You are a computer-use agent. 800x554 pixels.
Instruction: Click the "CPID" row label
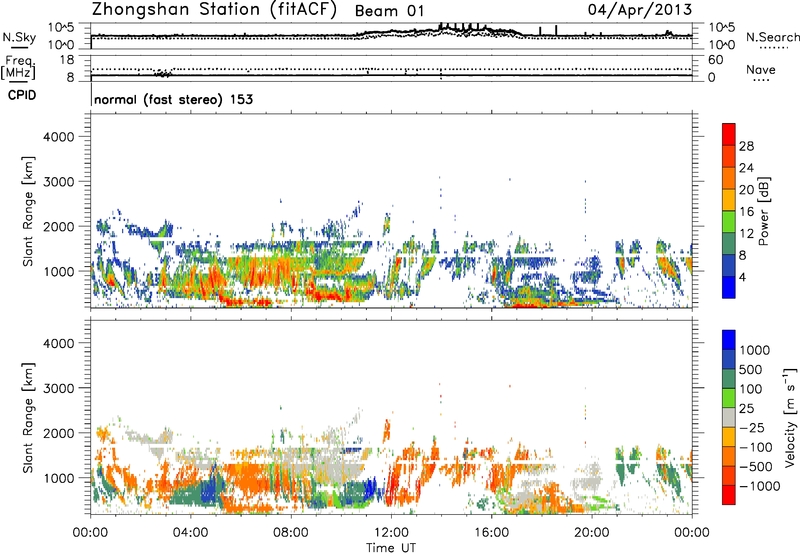pos(22,95)
